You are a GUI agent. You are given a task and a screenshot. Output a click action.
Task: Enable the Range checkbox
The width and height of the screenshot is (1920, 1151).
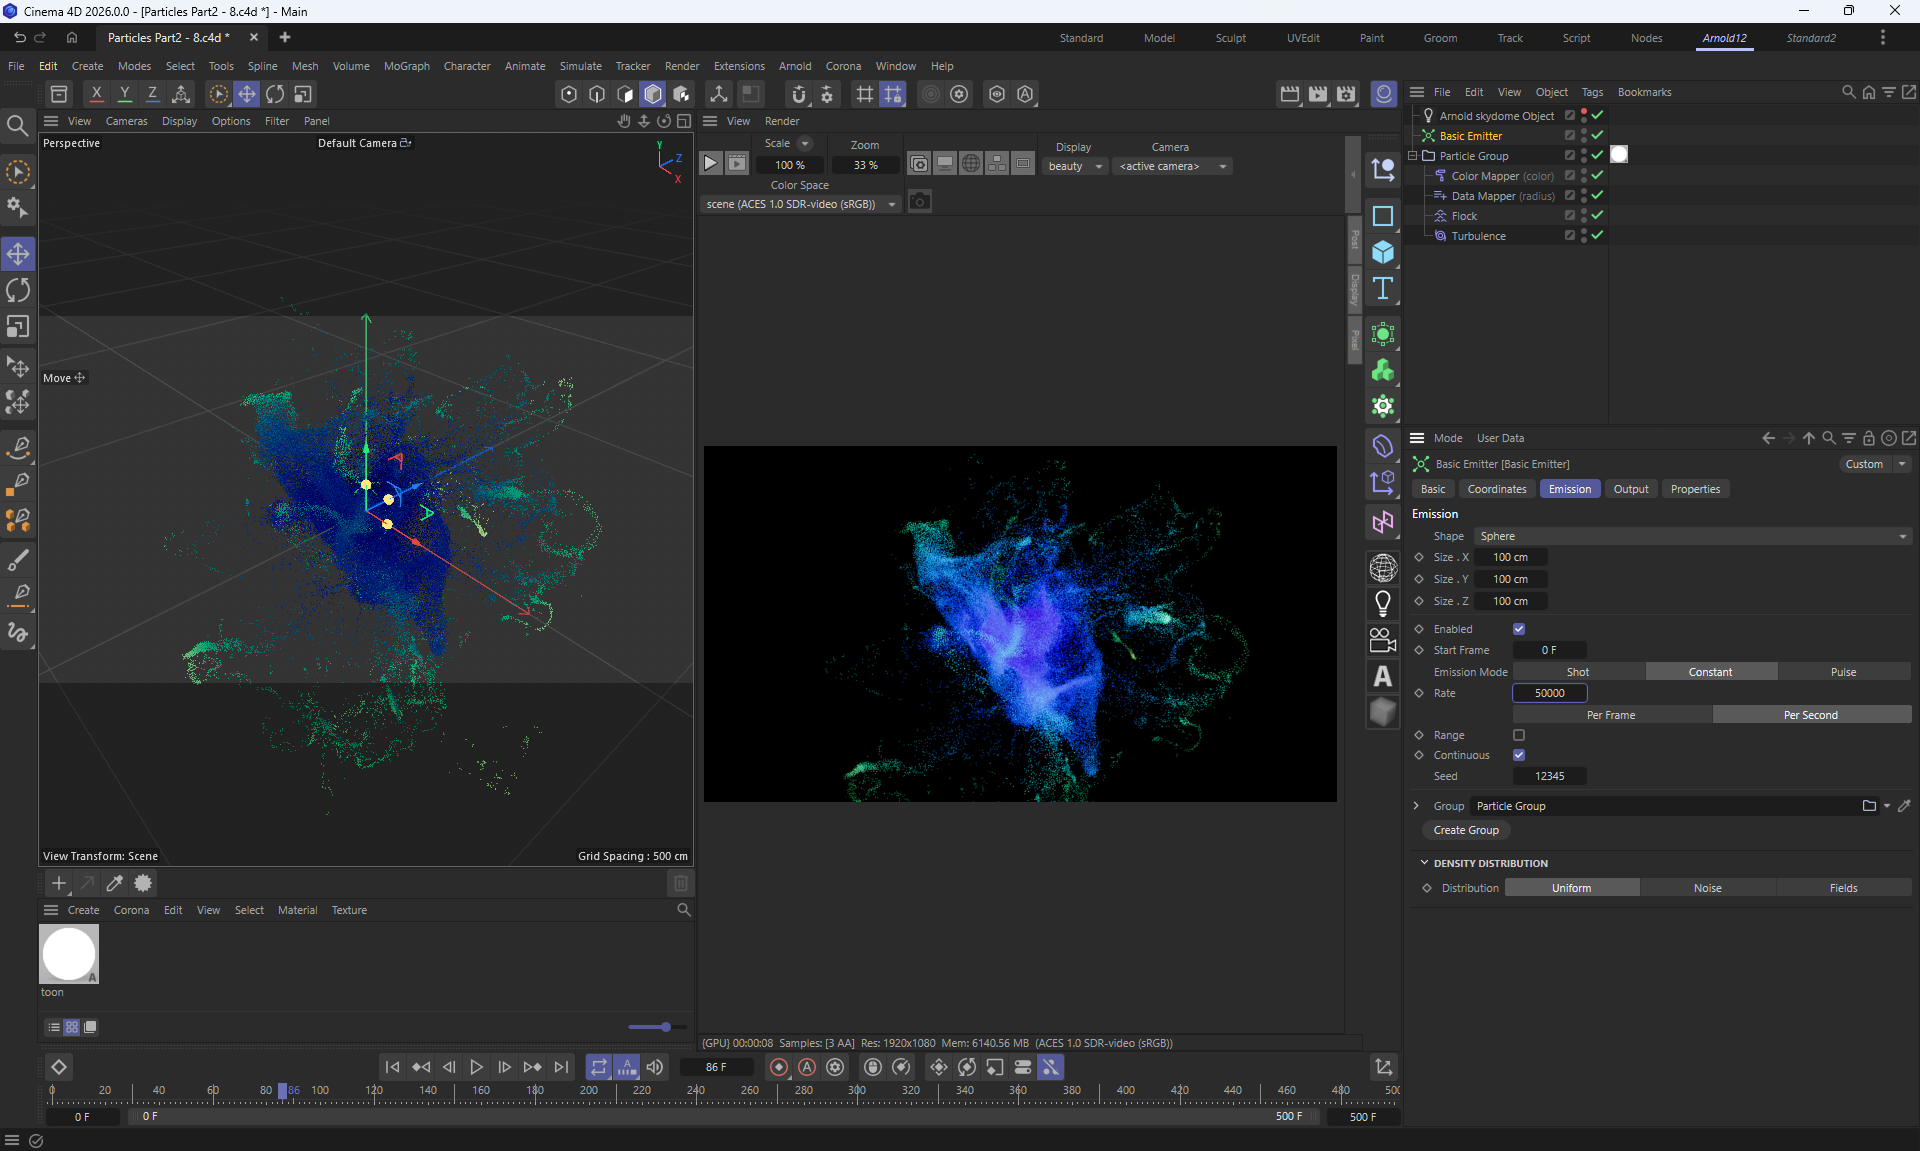pyautogui.click(x=1519, y=735)
